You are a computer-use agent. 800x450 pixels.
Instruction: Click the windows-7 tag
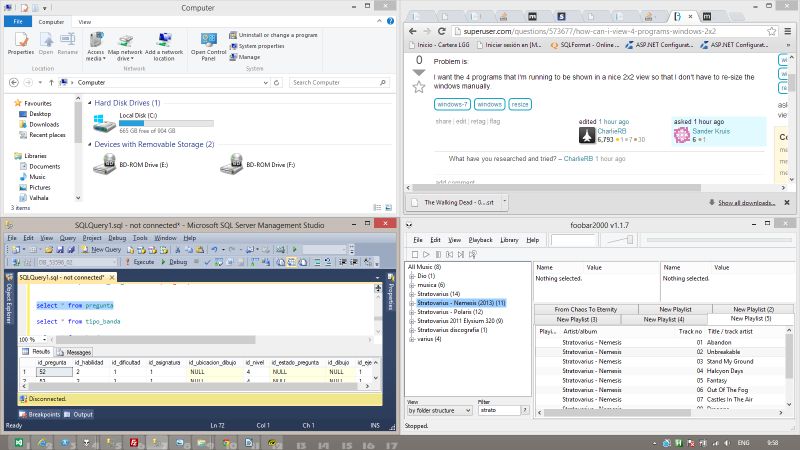tap(452, 104)
